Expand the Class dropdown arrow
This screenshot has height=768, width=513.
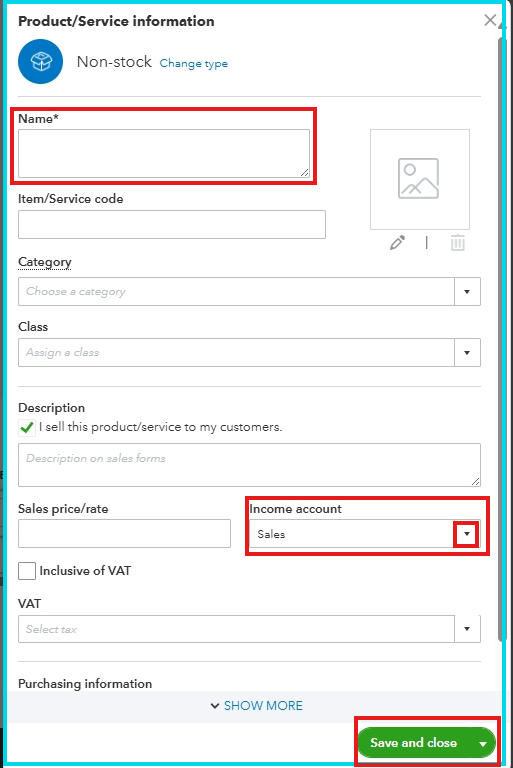(467, 352)
